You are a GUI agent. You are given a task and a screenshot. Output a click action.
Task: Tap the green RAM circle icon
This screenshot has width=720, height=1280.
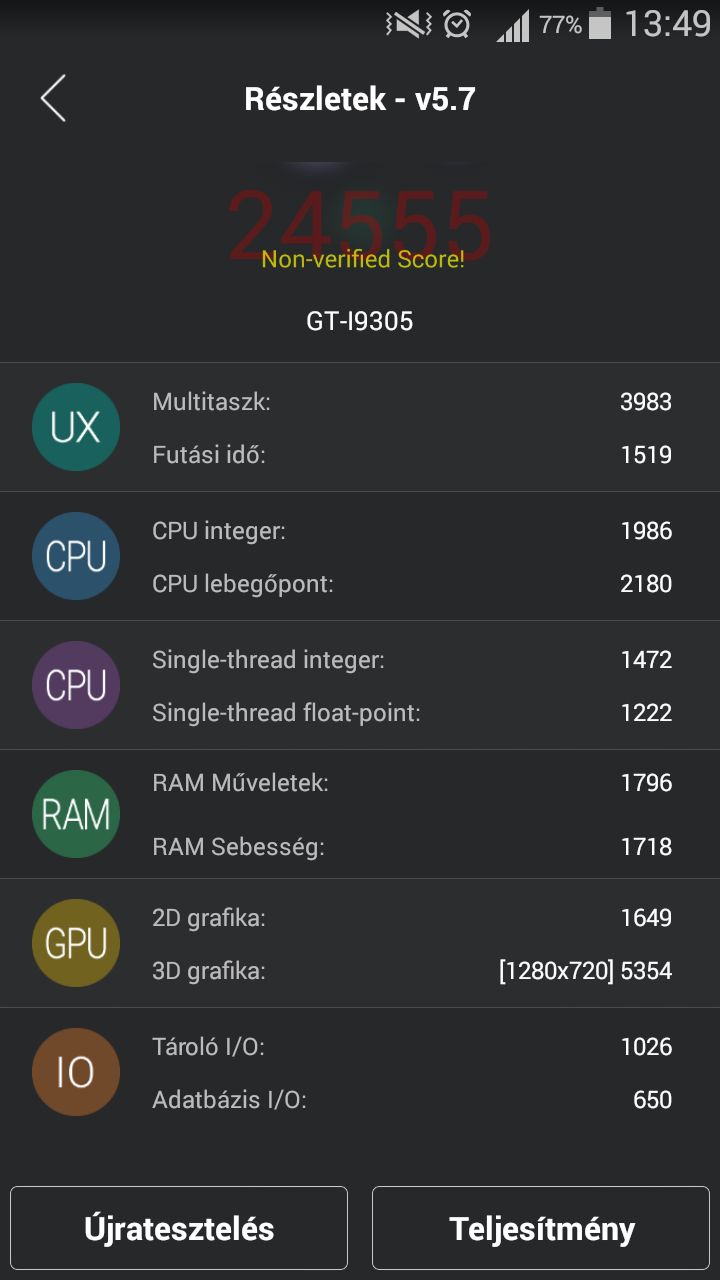pos(76,814)
